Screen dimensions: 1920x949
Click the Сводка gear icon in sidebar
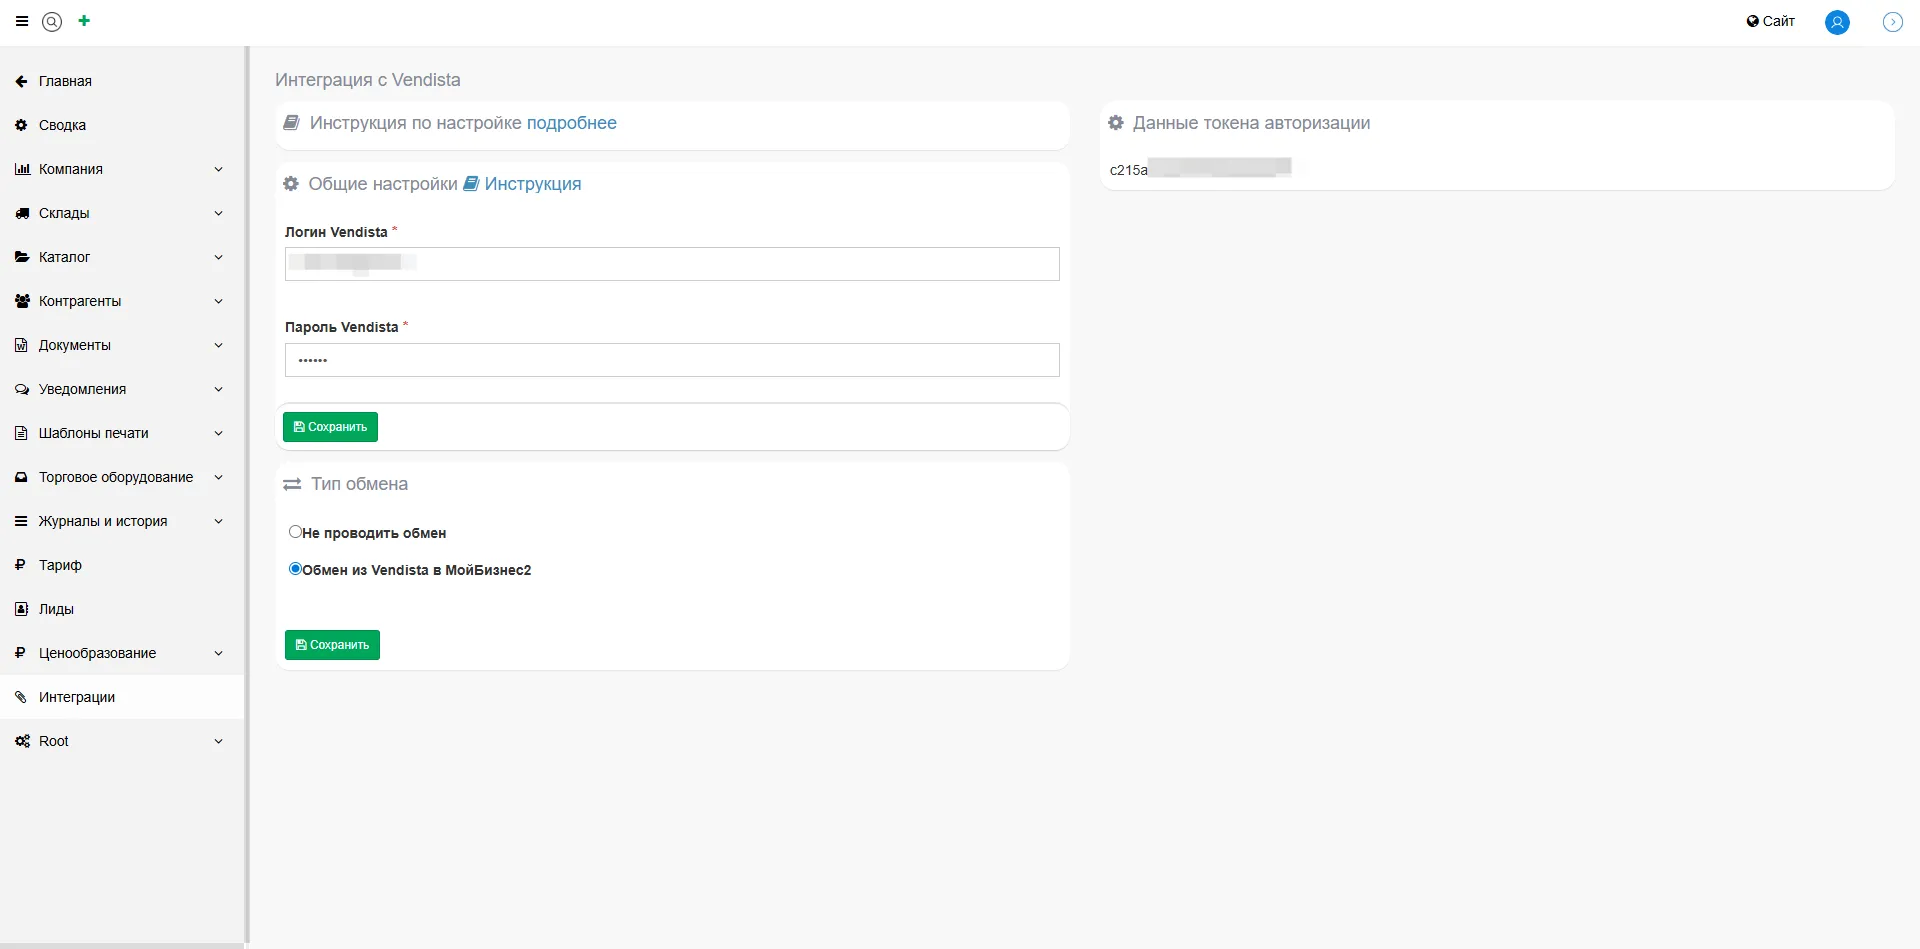click(21, 125)
